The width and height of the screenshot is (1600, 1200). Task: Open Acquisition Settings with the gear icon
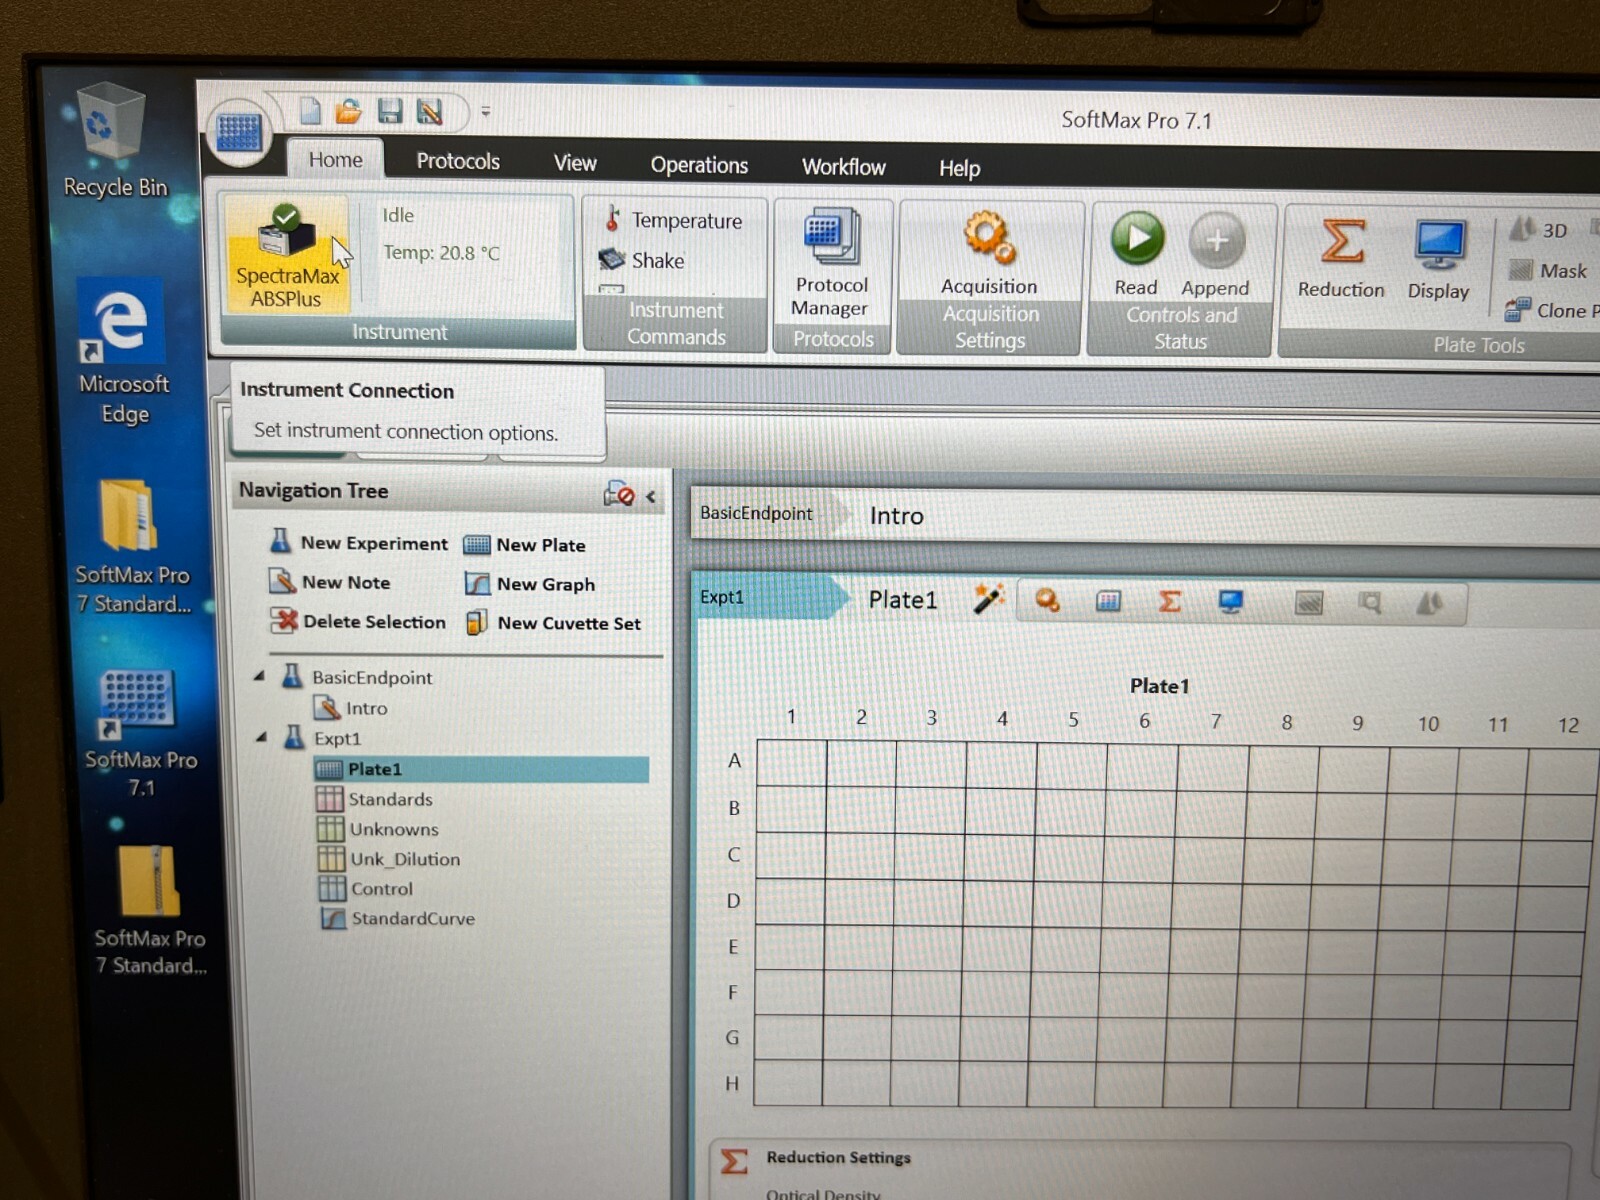989,253
